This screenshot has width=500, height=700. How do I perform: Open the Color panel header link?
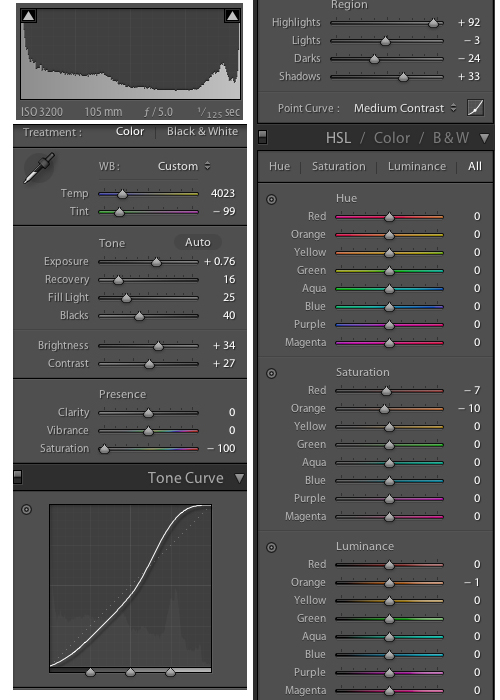(x=392, y=138)
